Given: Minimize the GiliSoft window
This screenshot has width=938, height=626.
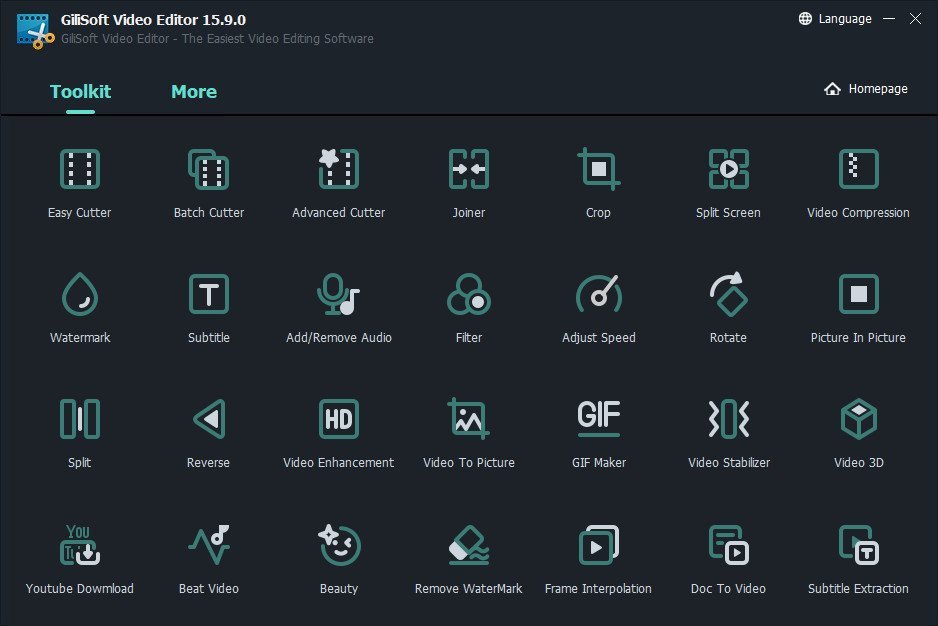Looking at the screenshot, I should (889, 19).
